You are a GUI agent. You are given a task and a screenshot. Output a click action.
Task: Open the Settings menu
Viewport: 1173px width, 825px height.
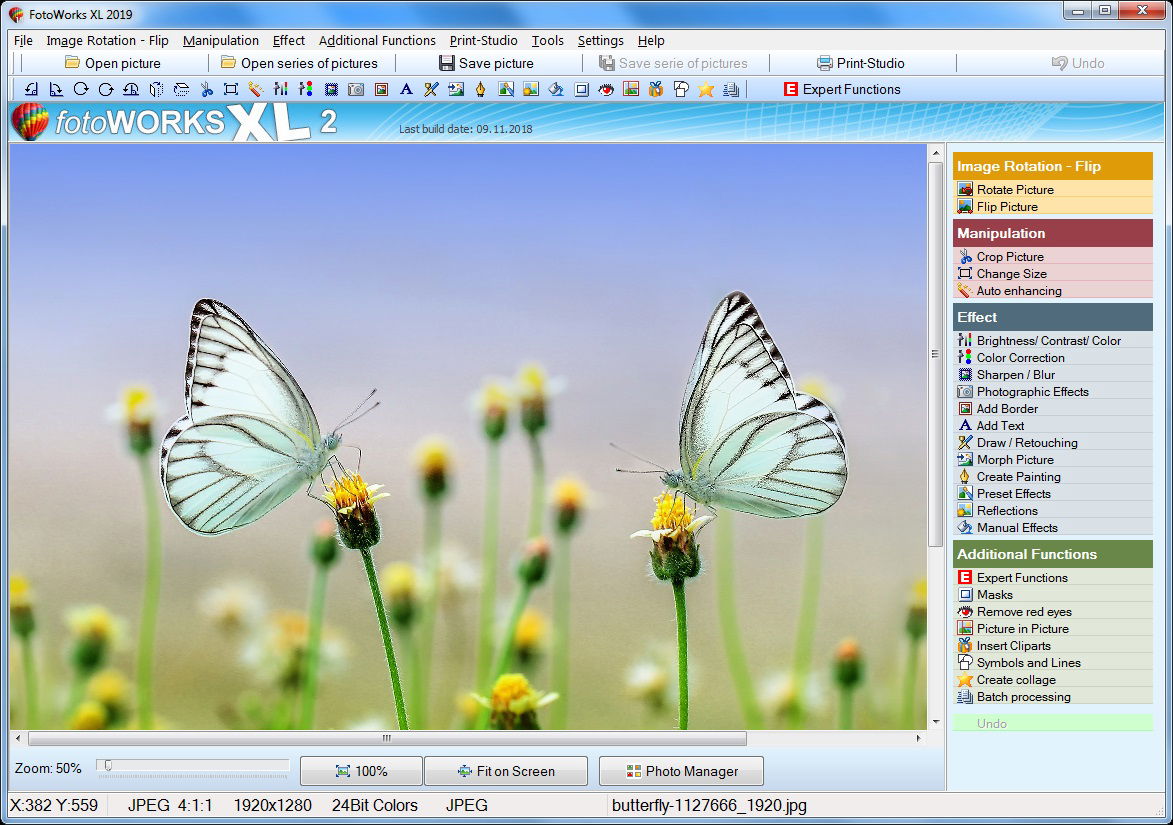600,40
